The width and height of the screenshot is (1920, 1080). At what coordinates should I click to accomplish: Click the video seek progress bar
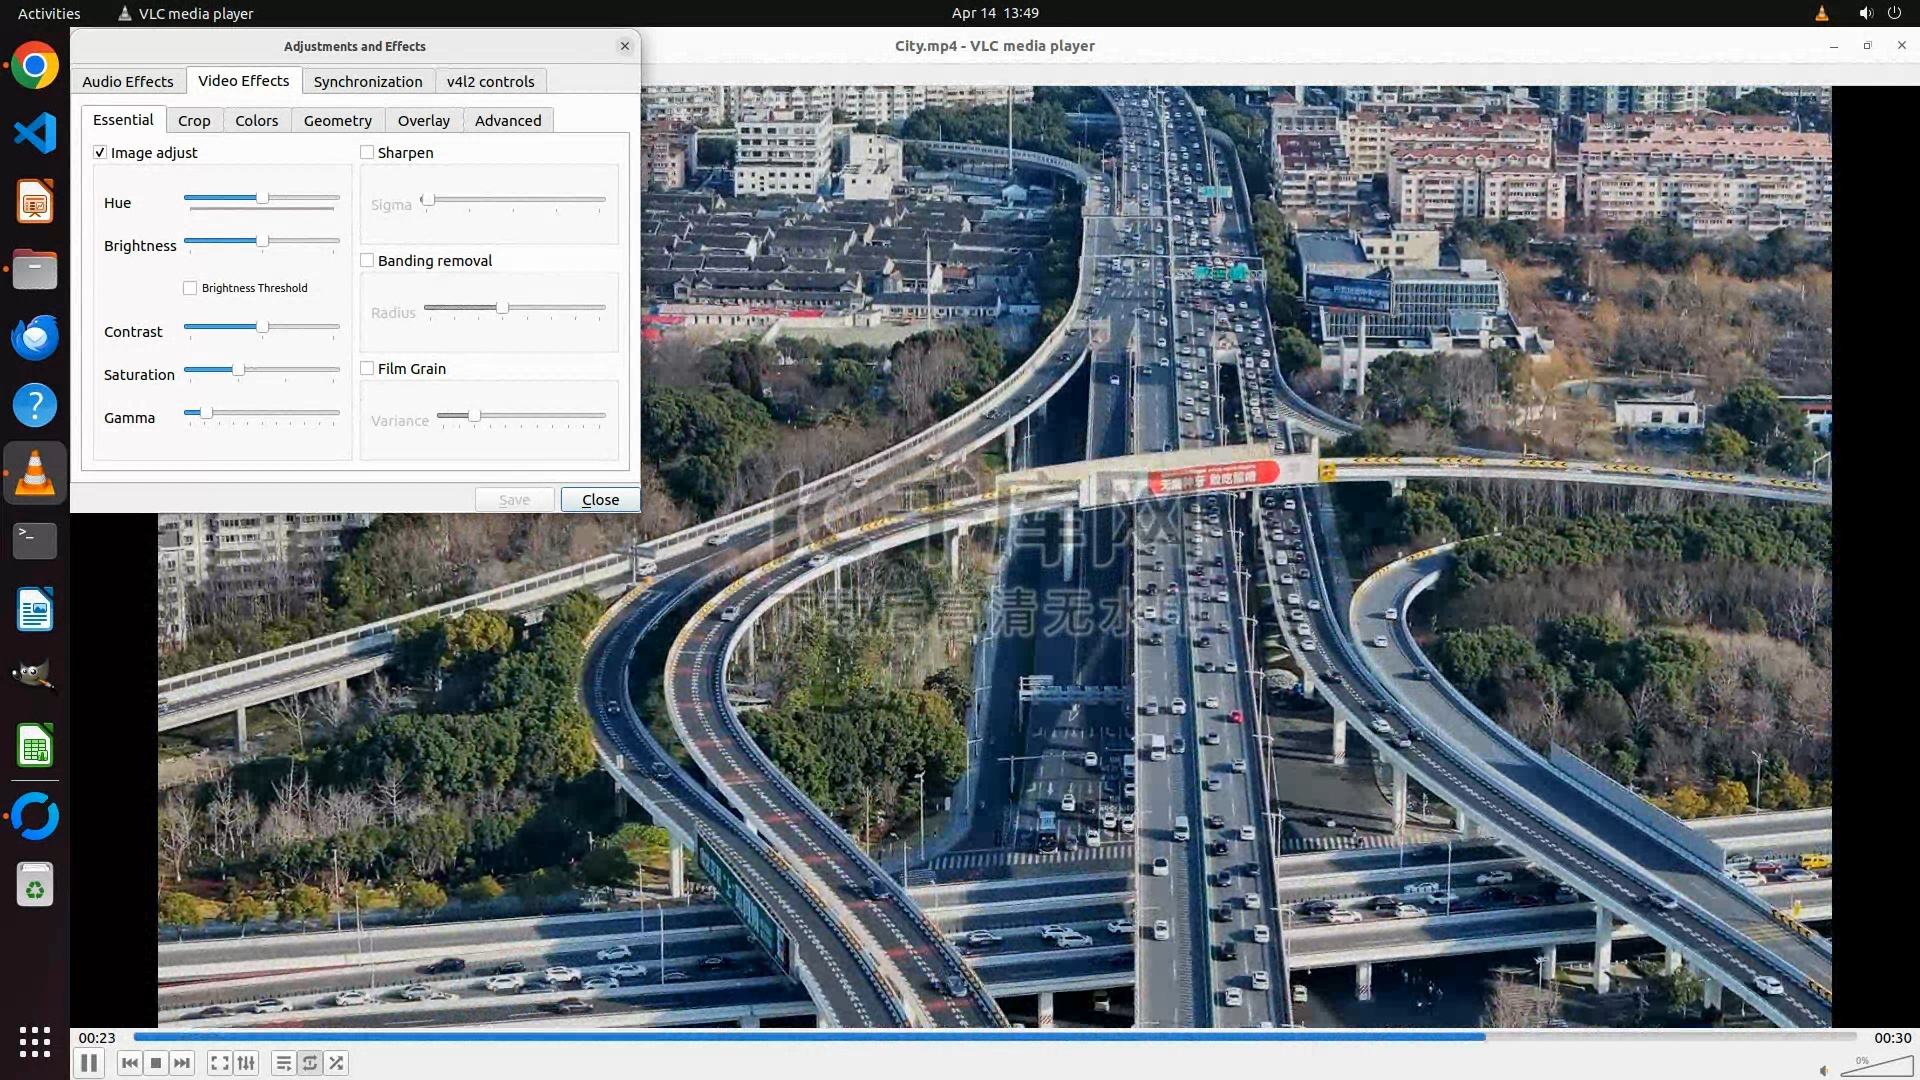(994, 1037)
